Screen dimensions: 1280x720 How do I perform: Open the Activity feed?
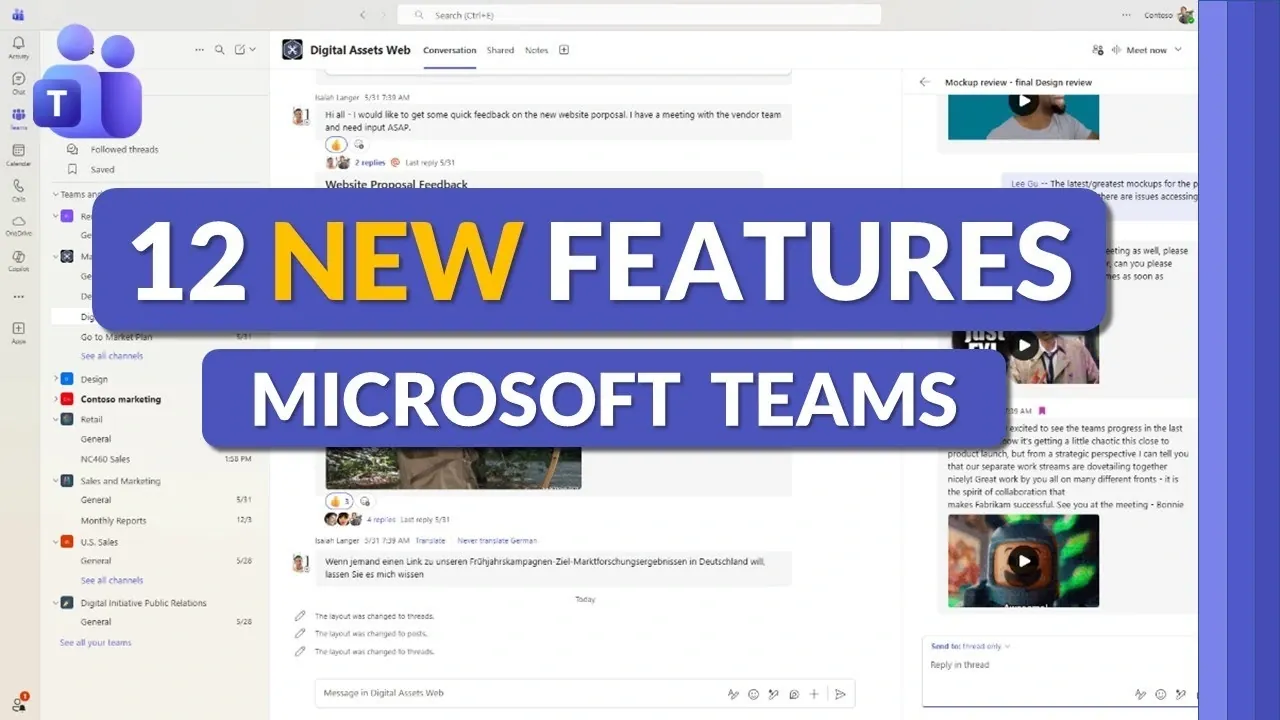tap(18, 43)
